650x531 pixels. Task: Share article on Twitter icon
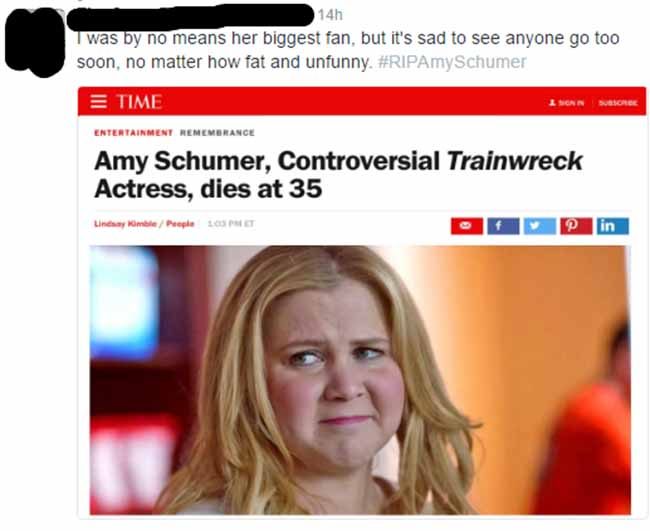pyautogui.click(x=540, y=226)
